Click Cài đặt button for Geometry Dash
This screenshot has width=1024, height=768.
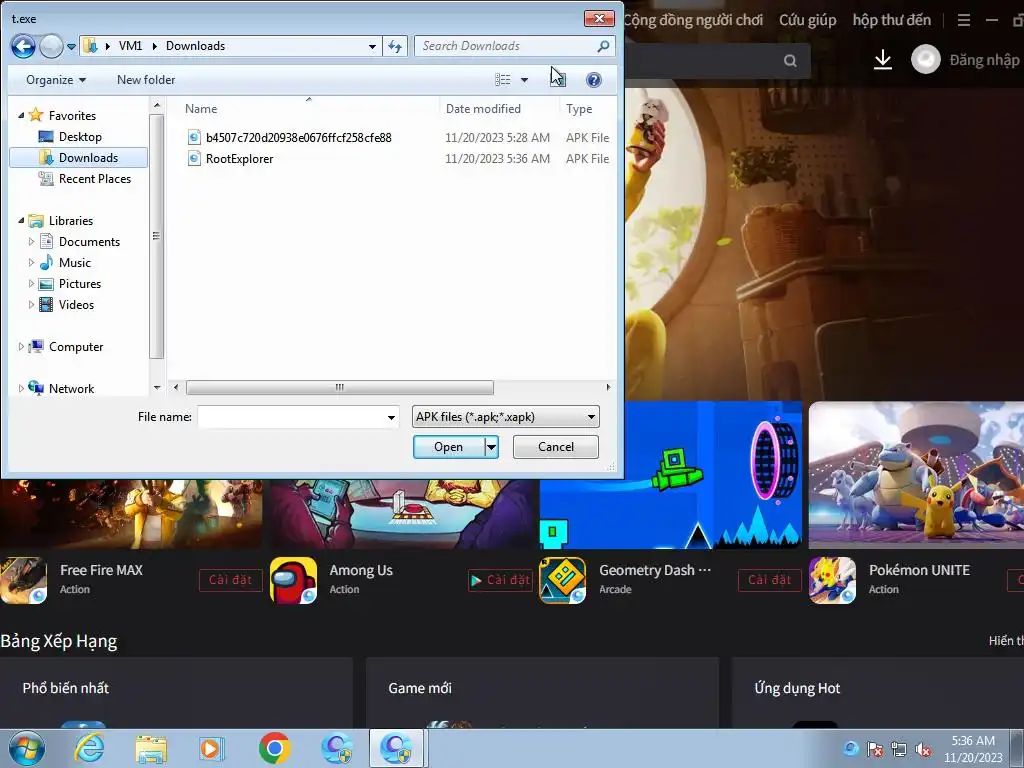click(x=769, y=580)
